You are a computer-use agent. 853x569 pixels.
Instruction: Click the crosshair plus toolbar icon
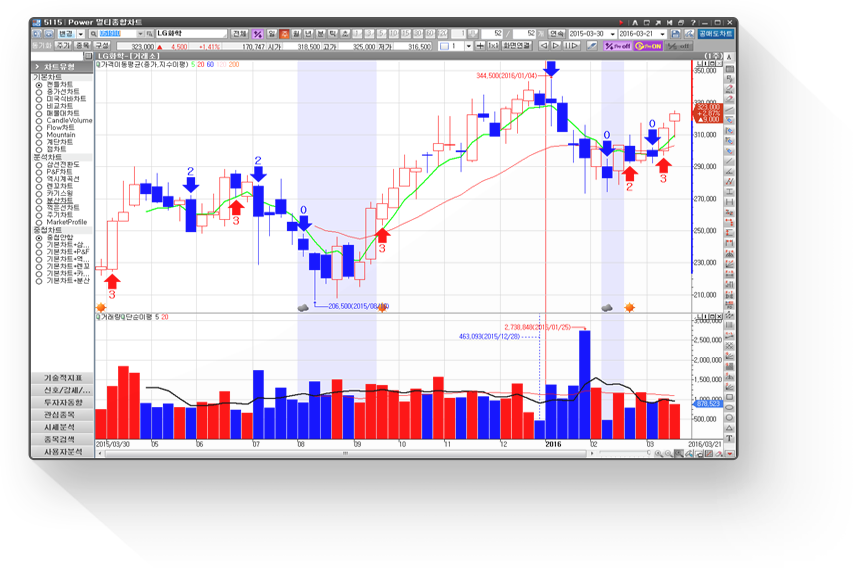(480, 46)
